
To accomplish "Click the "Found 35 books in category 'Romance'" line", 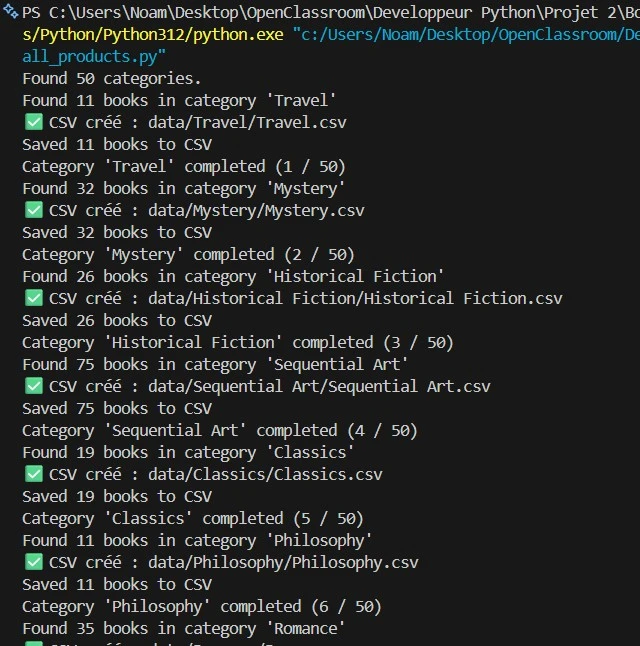I will [x=183, y=628].
